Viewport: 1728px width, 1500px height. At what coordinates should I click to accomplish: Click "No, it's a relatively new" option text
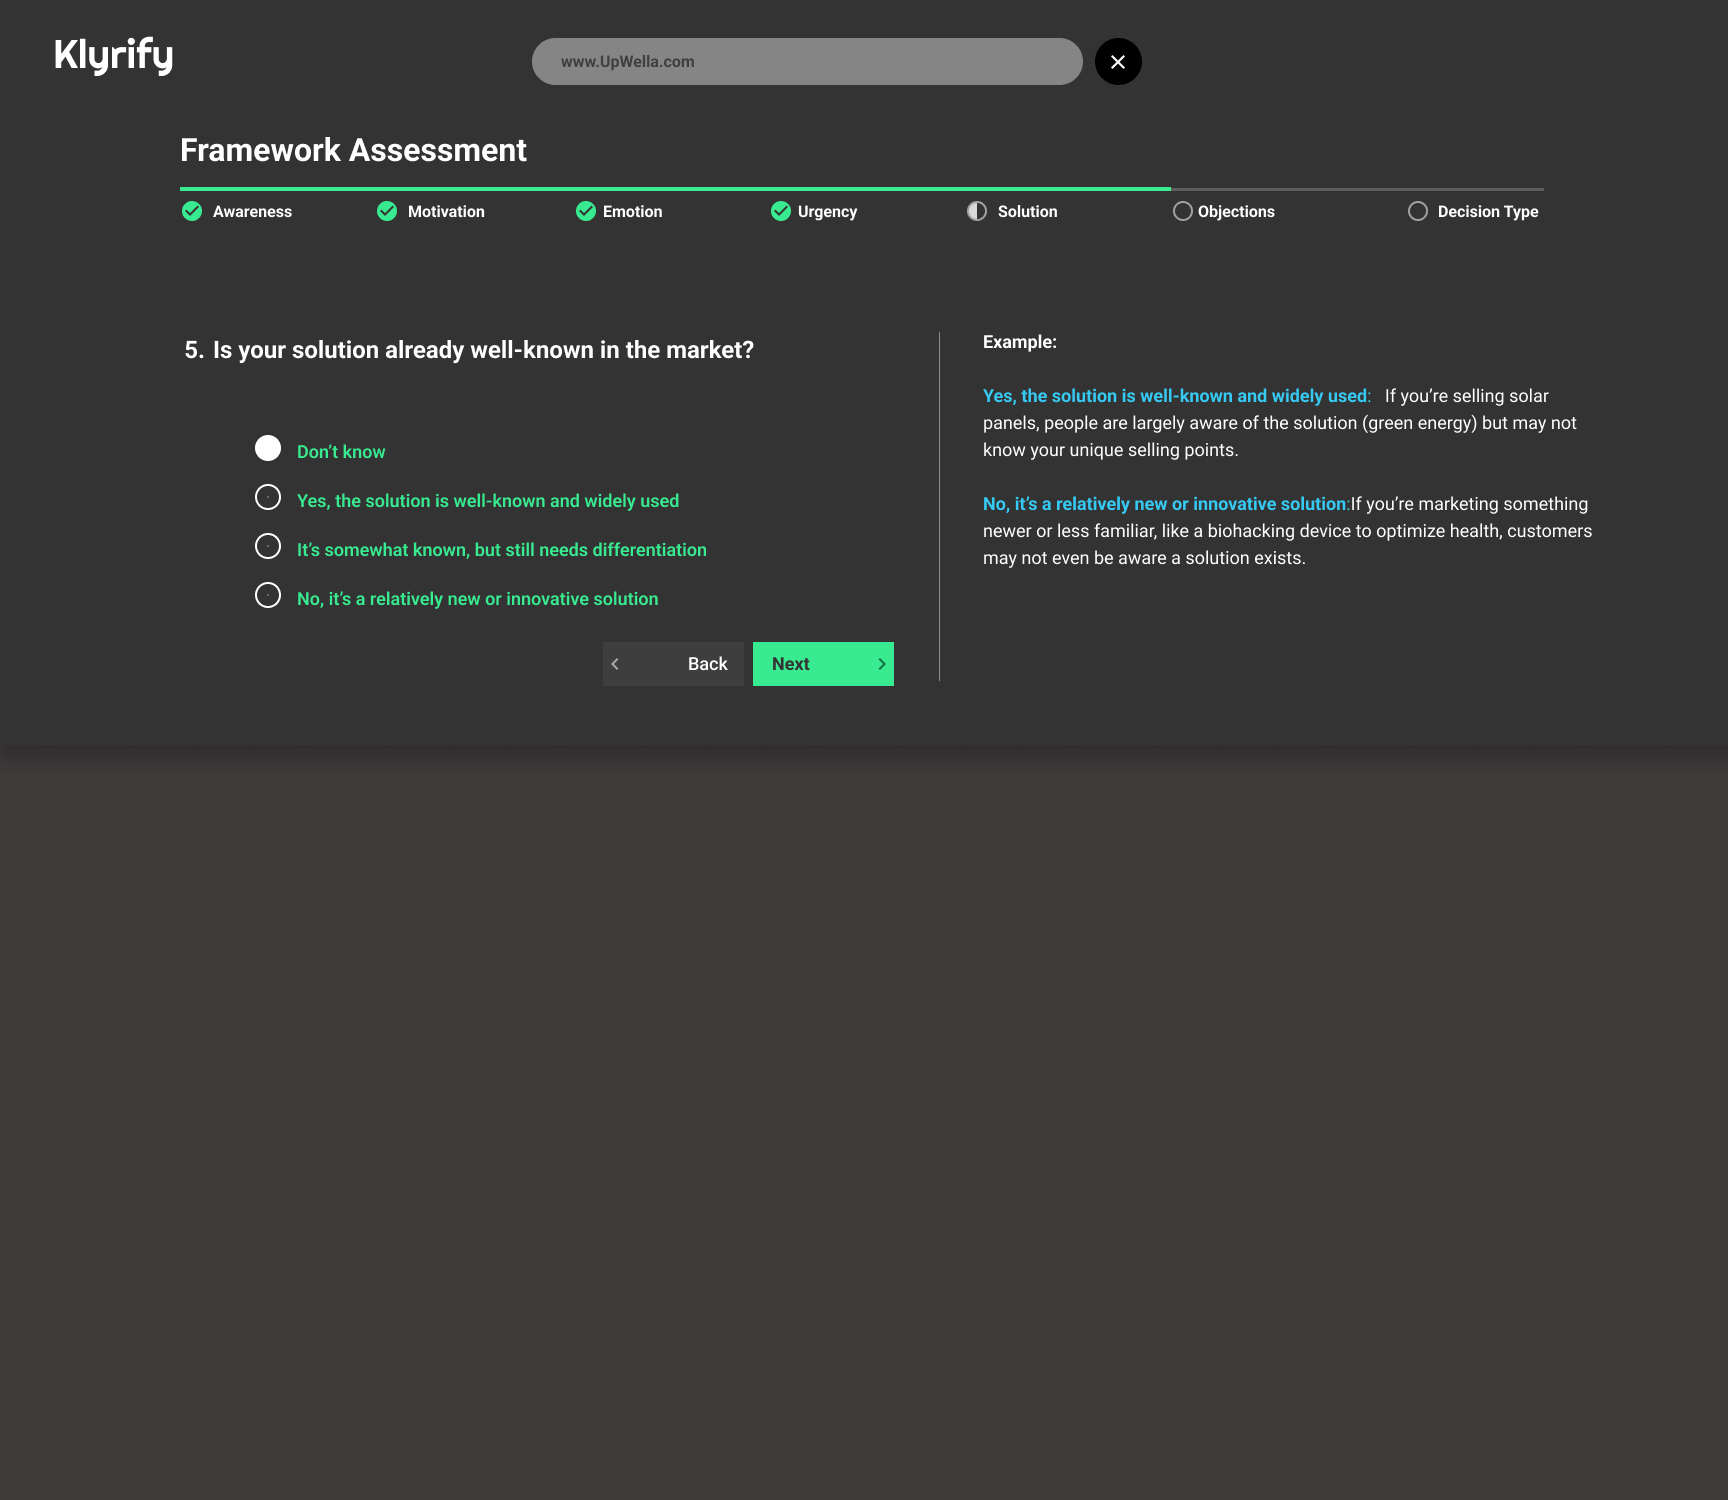478,599
